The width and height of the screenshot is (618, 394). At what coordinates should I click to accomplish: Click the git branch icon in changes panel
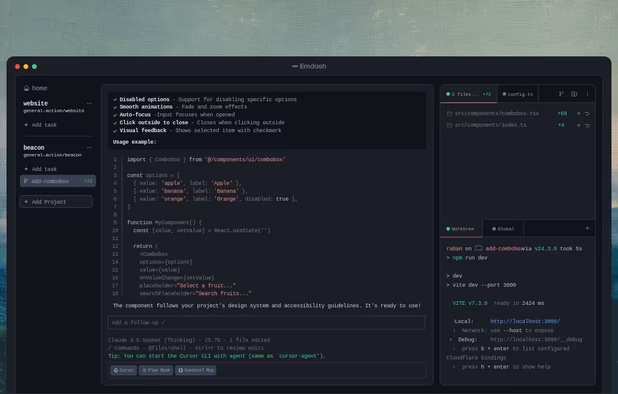(561, 94)
